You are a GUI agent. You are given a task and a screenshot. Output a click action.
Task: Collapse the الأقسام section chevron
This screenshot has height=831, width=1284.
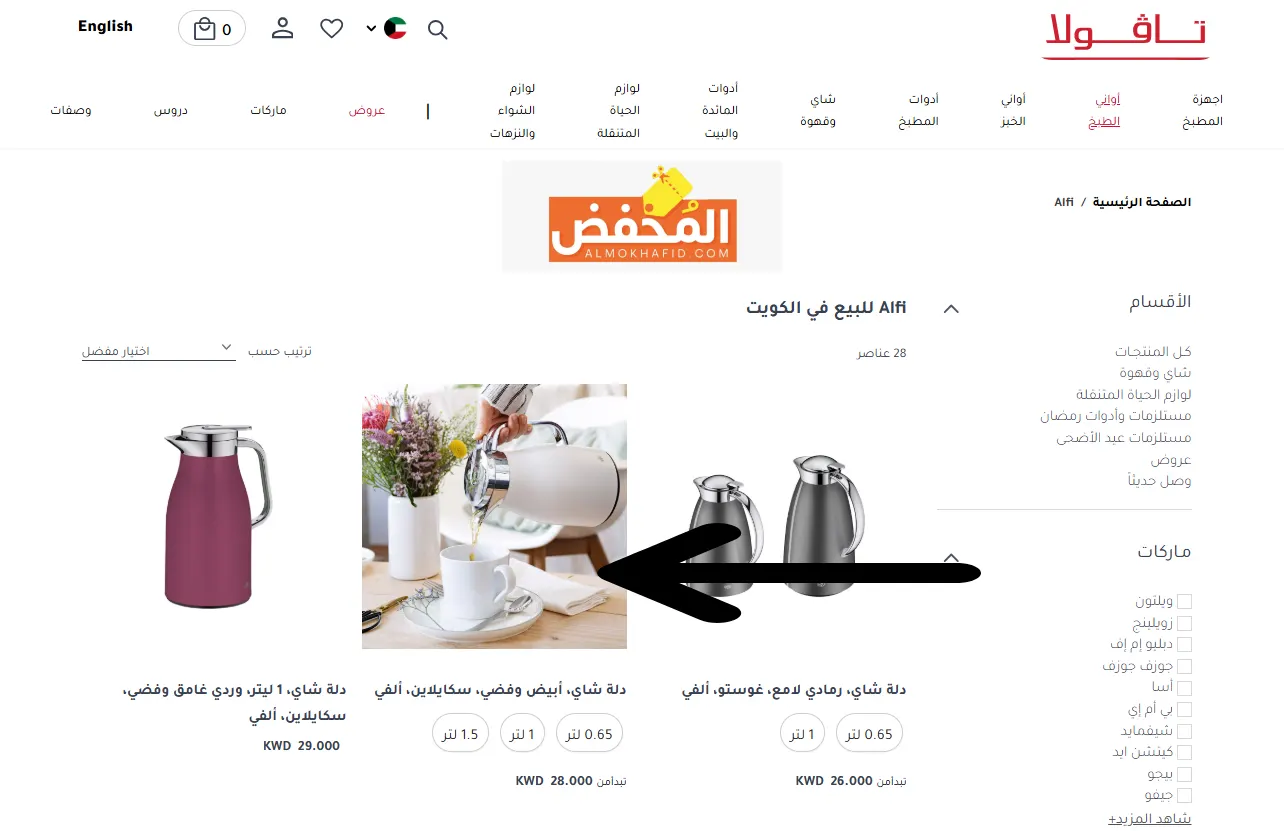[x=951, y=309]
